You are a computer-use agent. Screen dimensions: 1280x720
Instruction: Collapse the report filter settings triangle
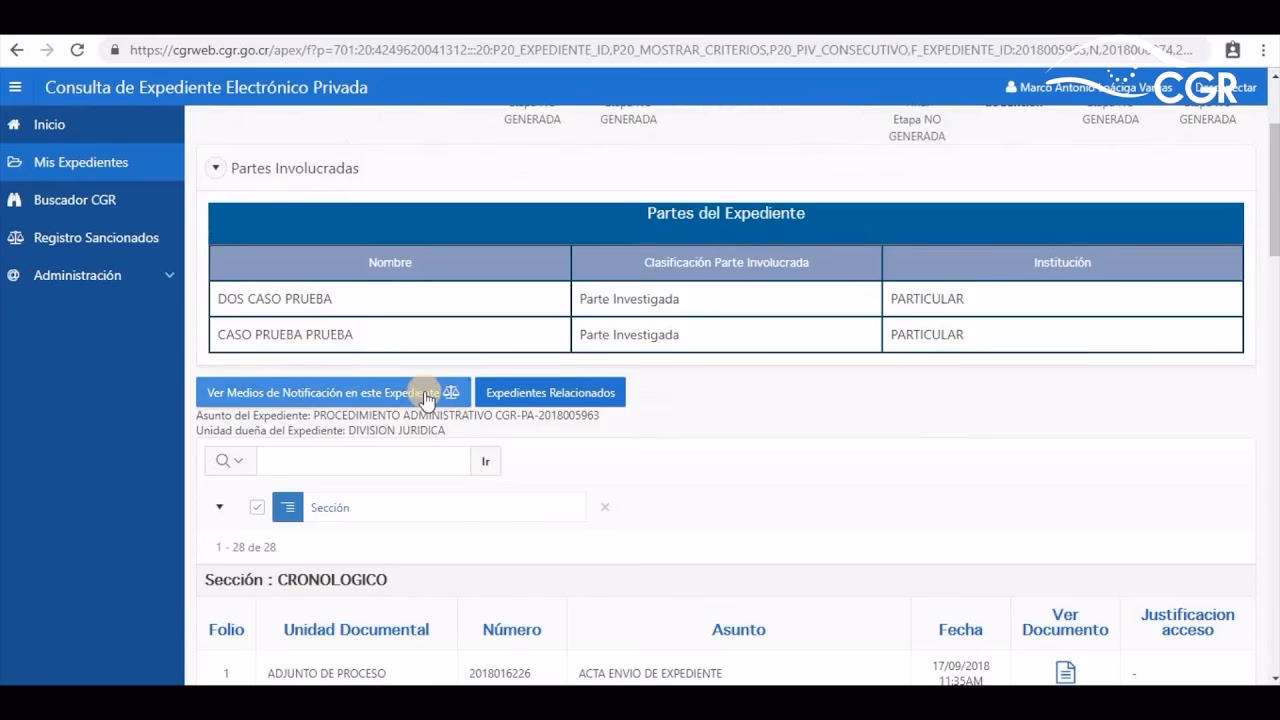coord(220,507)
